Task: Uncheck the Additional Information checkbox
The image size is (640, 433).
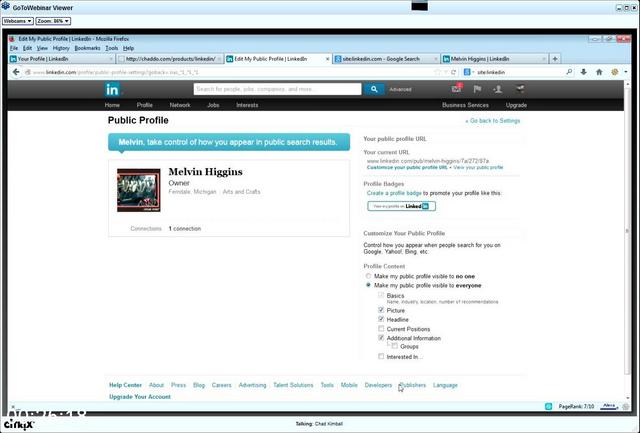Action: 381,338
